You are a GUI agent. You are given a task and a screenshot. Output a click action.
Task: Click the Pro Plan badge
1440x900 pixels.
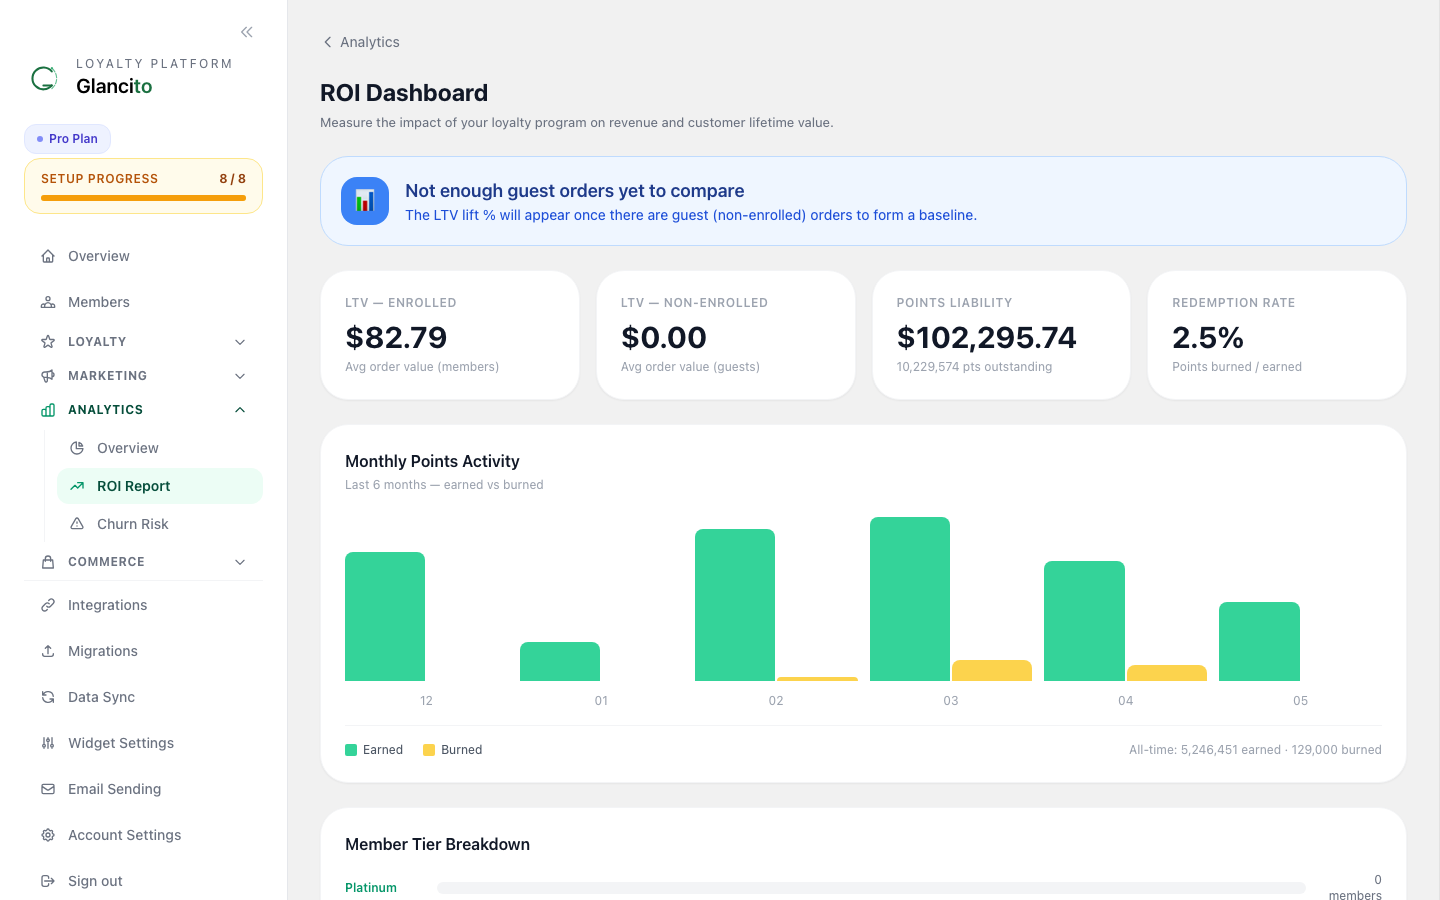pyautogui.click(x=67, y=139)
